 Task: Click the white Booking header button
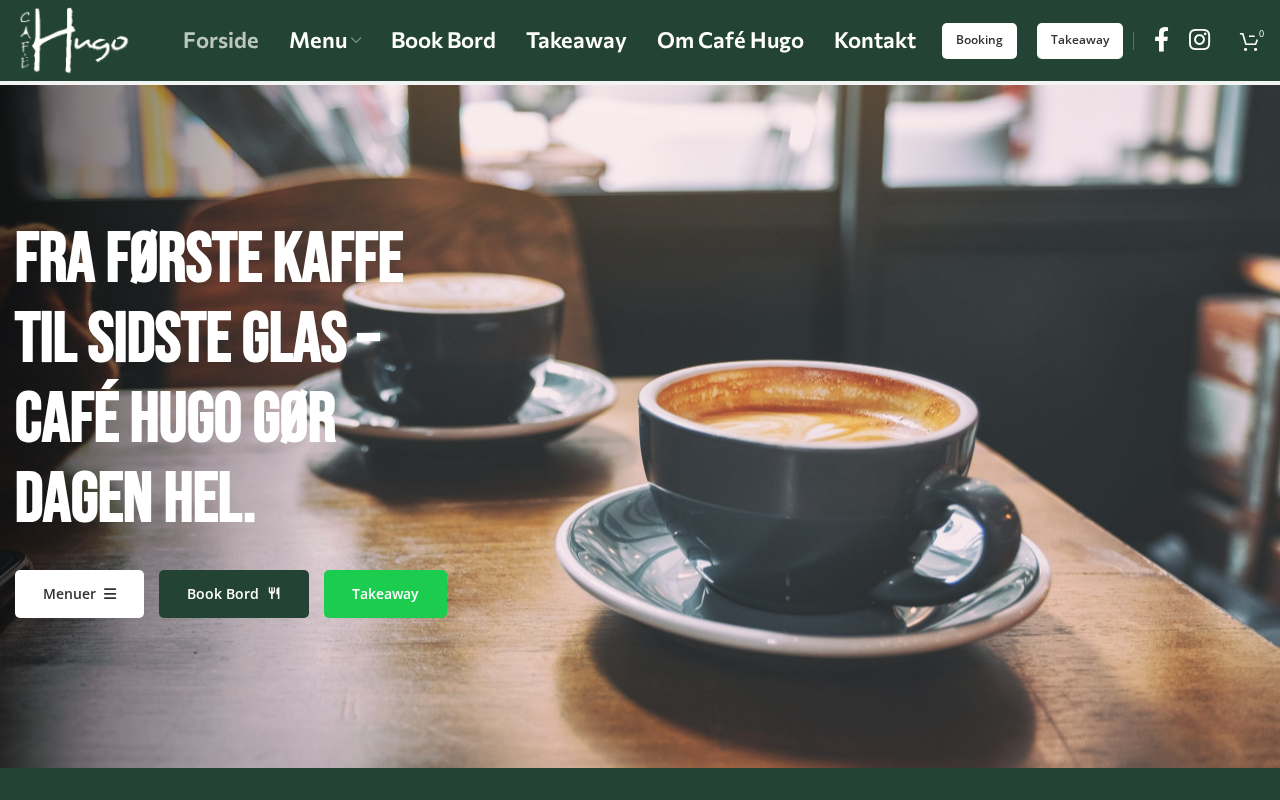pyautogui.click(x=979, y=41)
